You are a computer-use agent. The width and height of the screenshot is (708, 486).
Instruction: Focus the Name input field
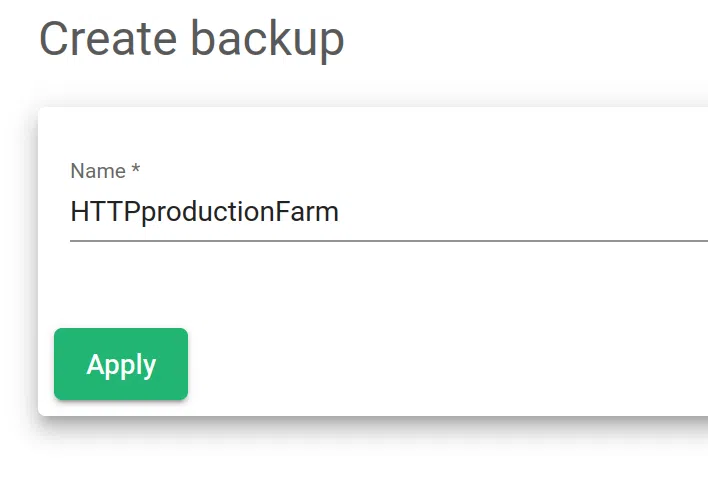coord(388,212)
